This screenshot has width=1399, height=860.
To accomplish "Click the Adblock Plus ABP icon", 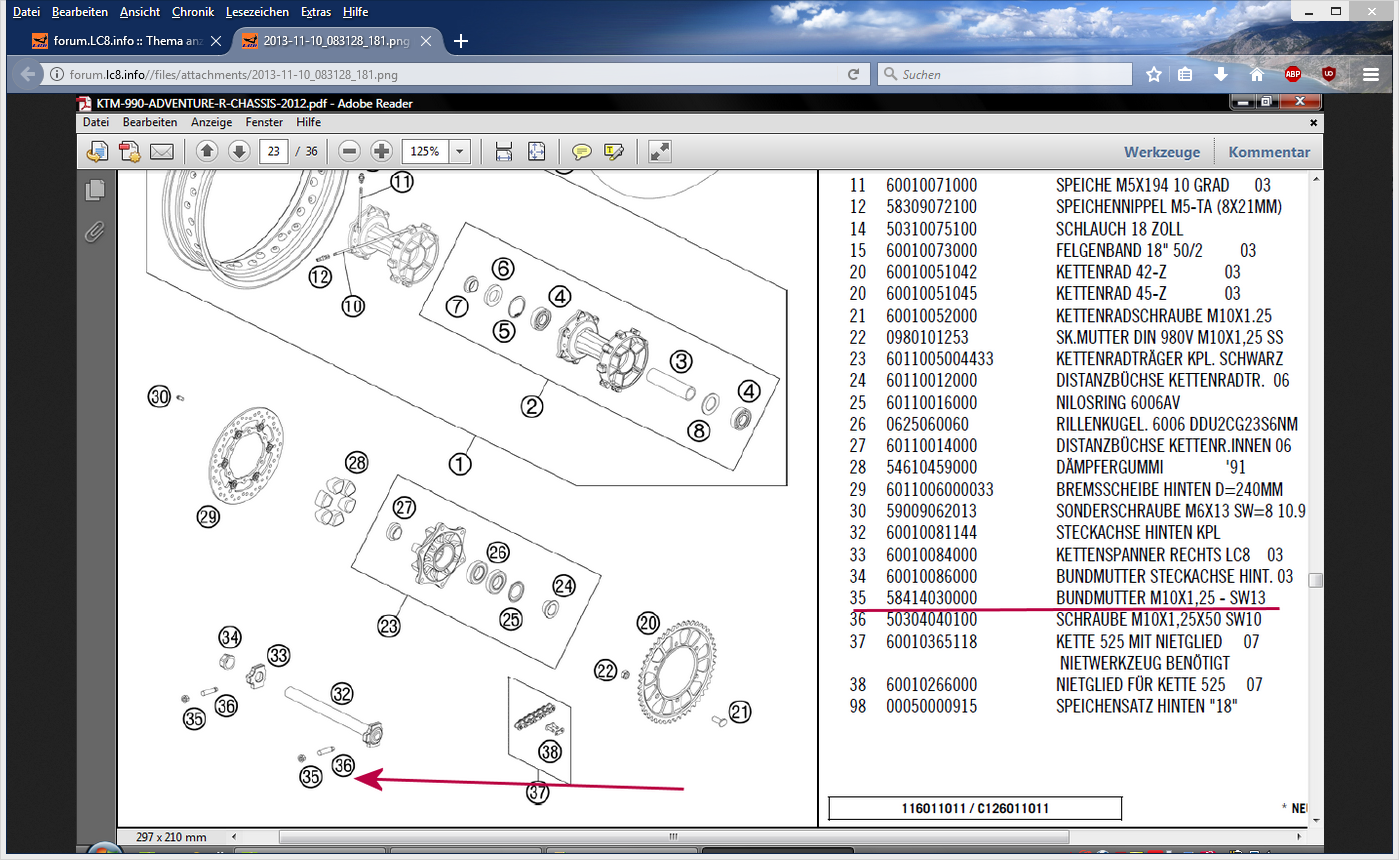I will pyautogui.click(x=1292, y=74).
